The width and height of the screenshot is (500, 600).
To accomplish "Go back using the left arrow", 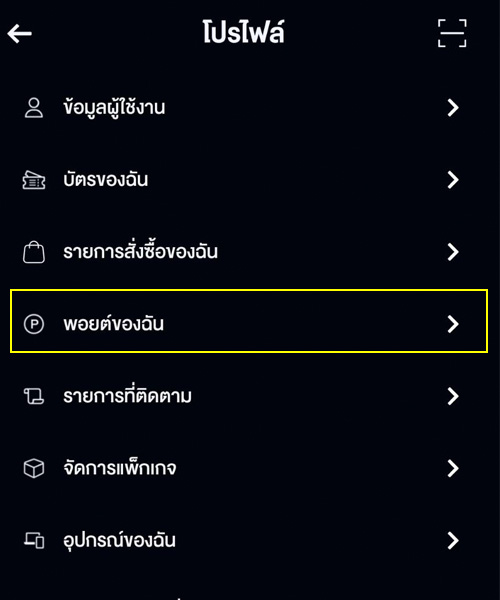I will tap(20, 33).
